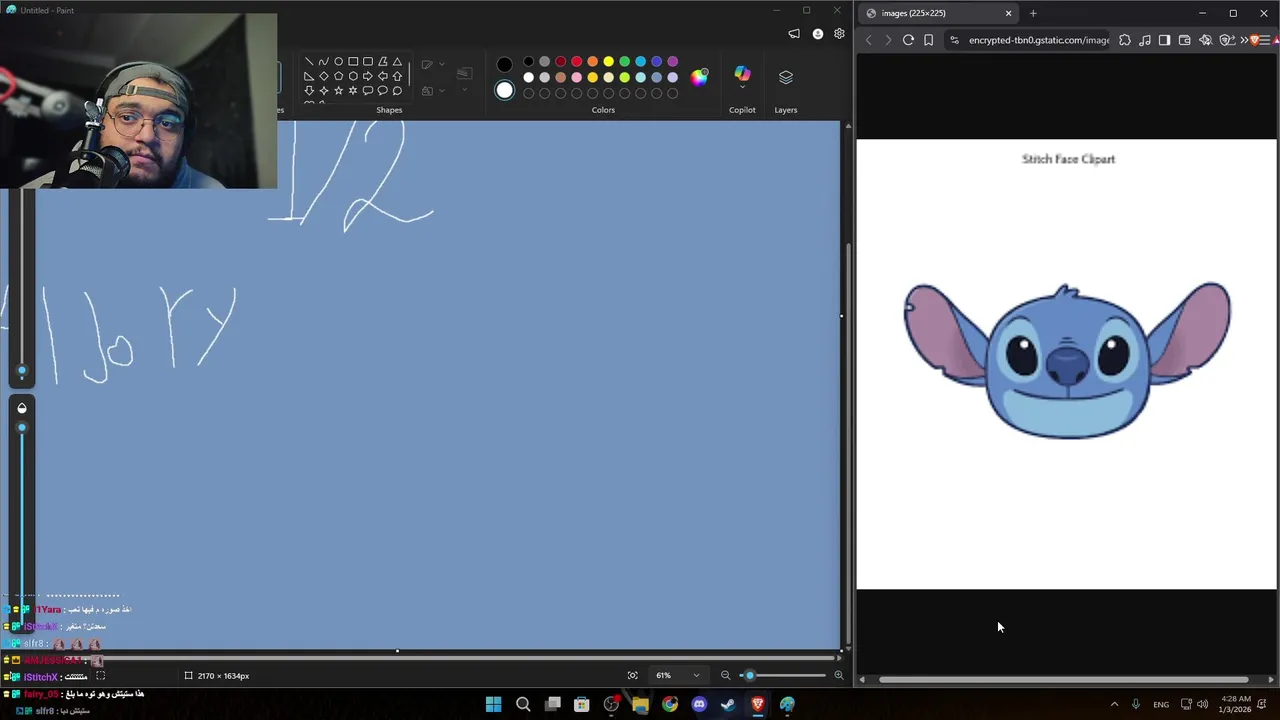Open Steam from the taskbar
1280x720 pixels.
pyautogui.click(x=728, y=704)
